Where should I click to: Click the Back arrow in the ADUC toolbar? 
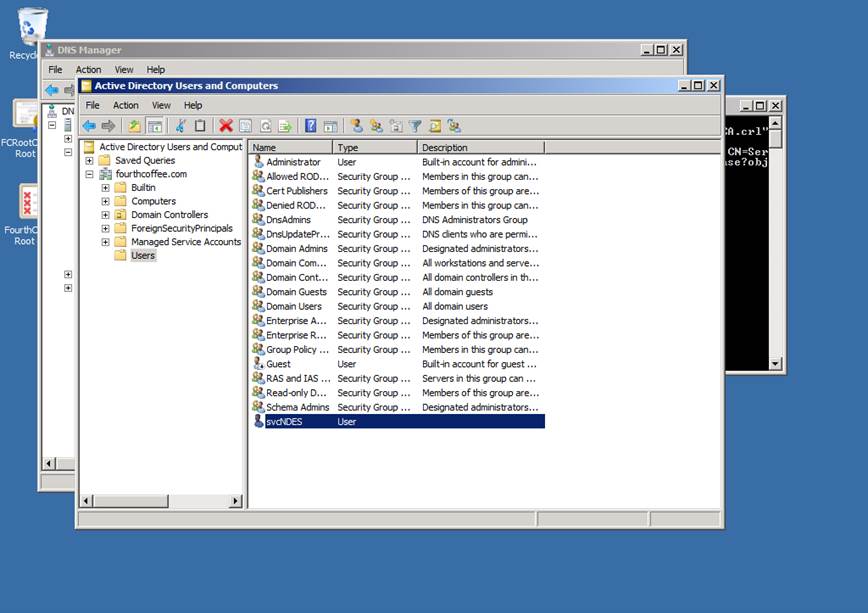89,126
